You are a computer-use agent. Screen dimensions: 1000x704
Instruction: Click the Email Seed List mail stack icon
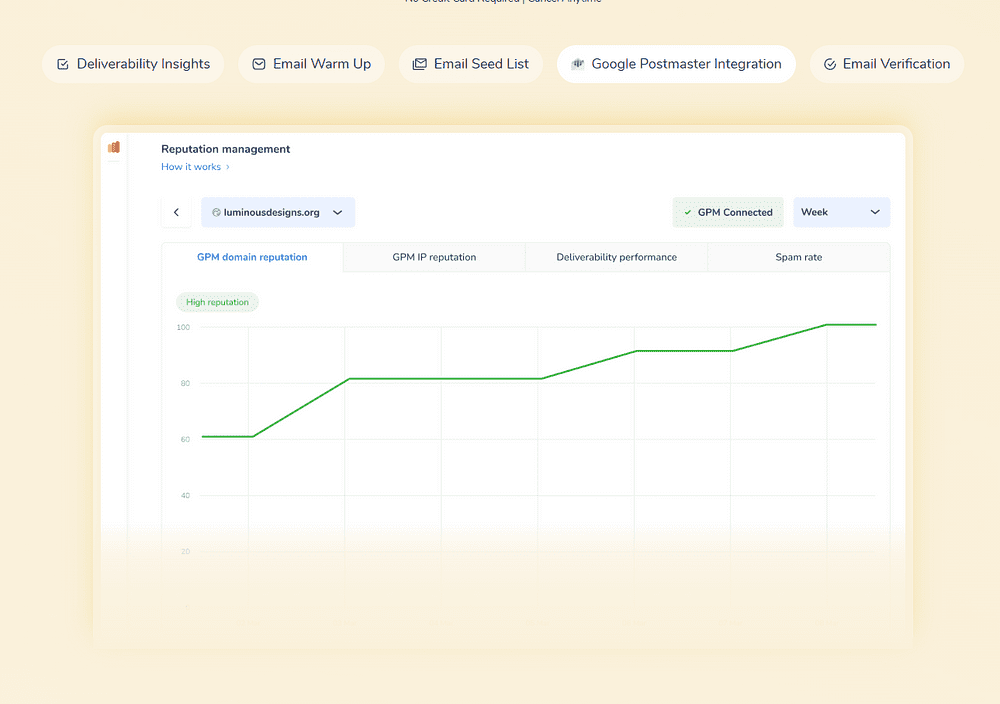[420, 64]
